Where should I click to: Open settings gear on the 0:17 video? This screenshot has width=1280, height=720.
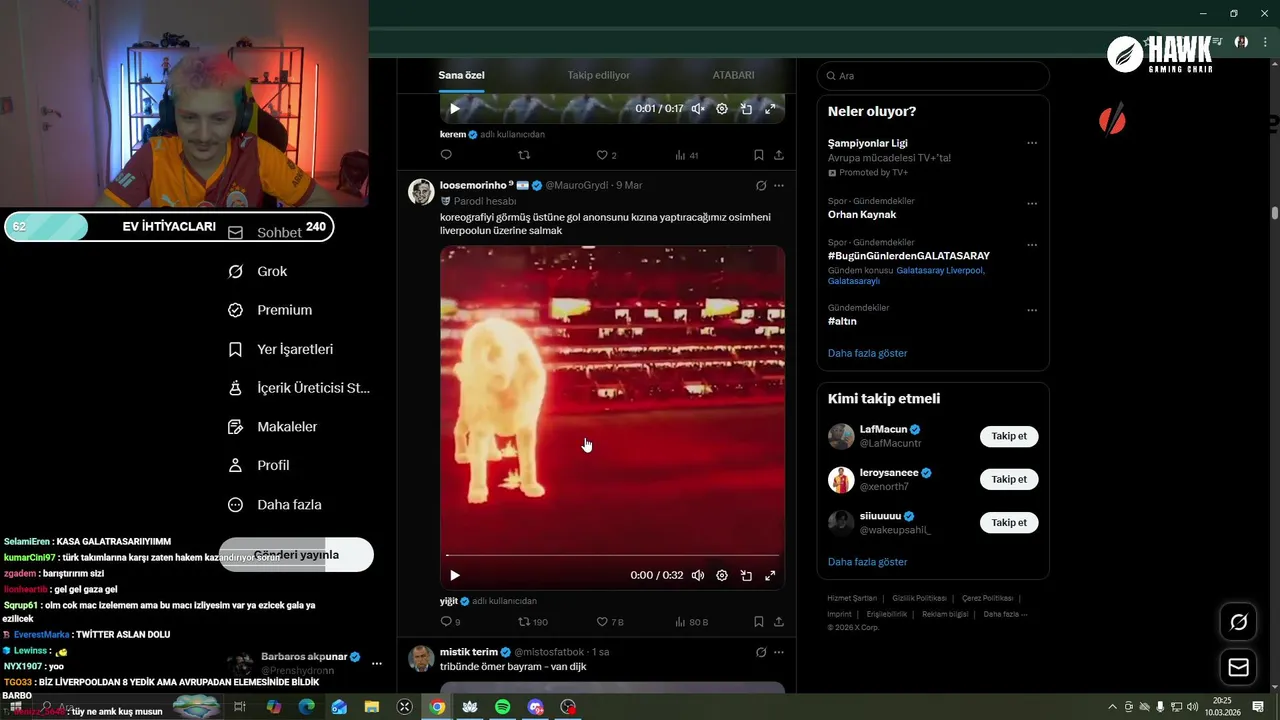click(x=722, y=109)
